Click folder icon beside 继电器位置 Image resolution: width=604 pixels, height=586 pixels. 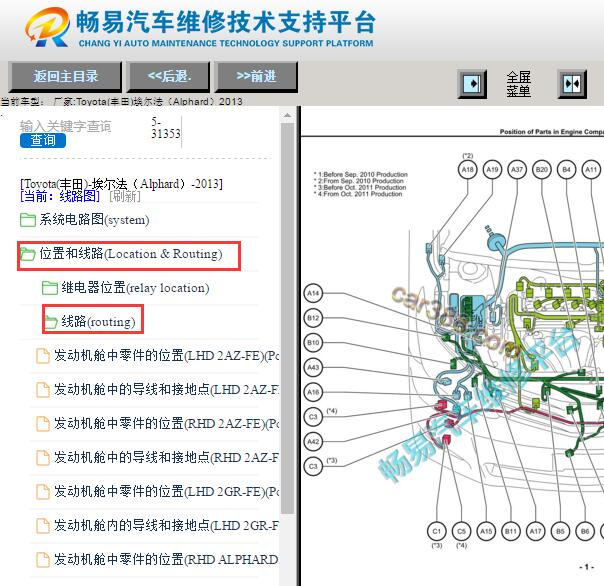(50, 288)
